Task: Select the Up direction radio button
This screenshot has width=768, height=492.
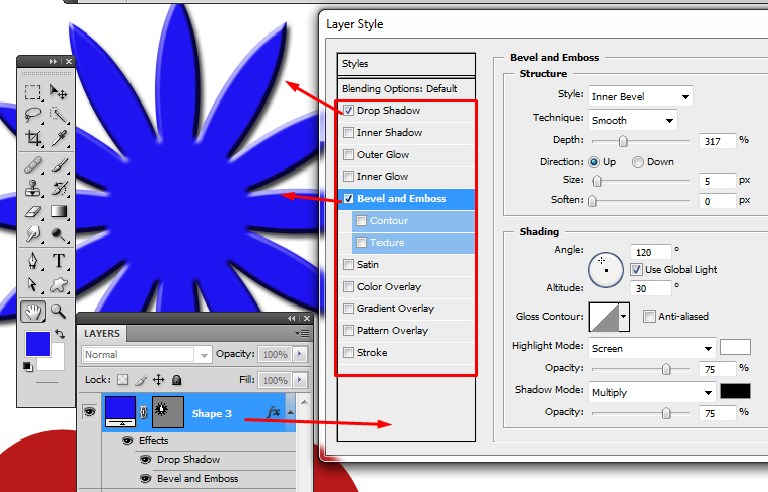Action: (x=594, y=162)
